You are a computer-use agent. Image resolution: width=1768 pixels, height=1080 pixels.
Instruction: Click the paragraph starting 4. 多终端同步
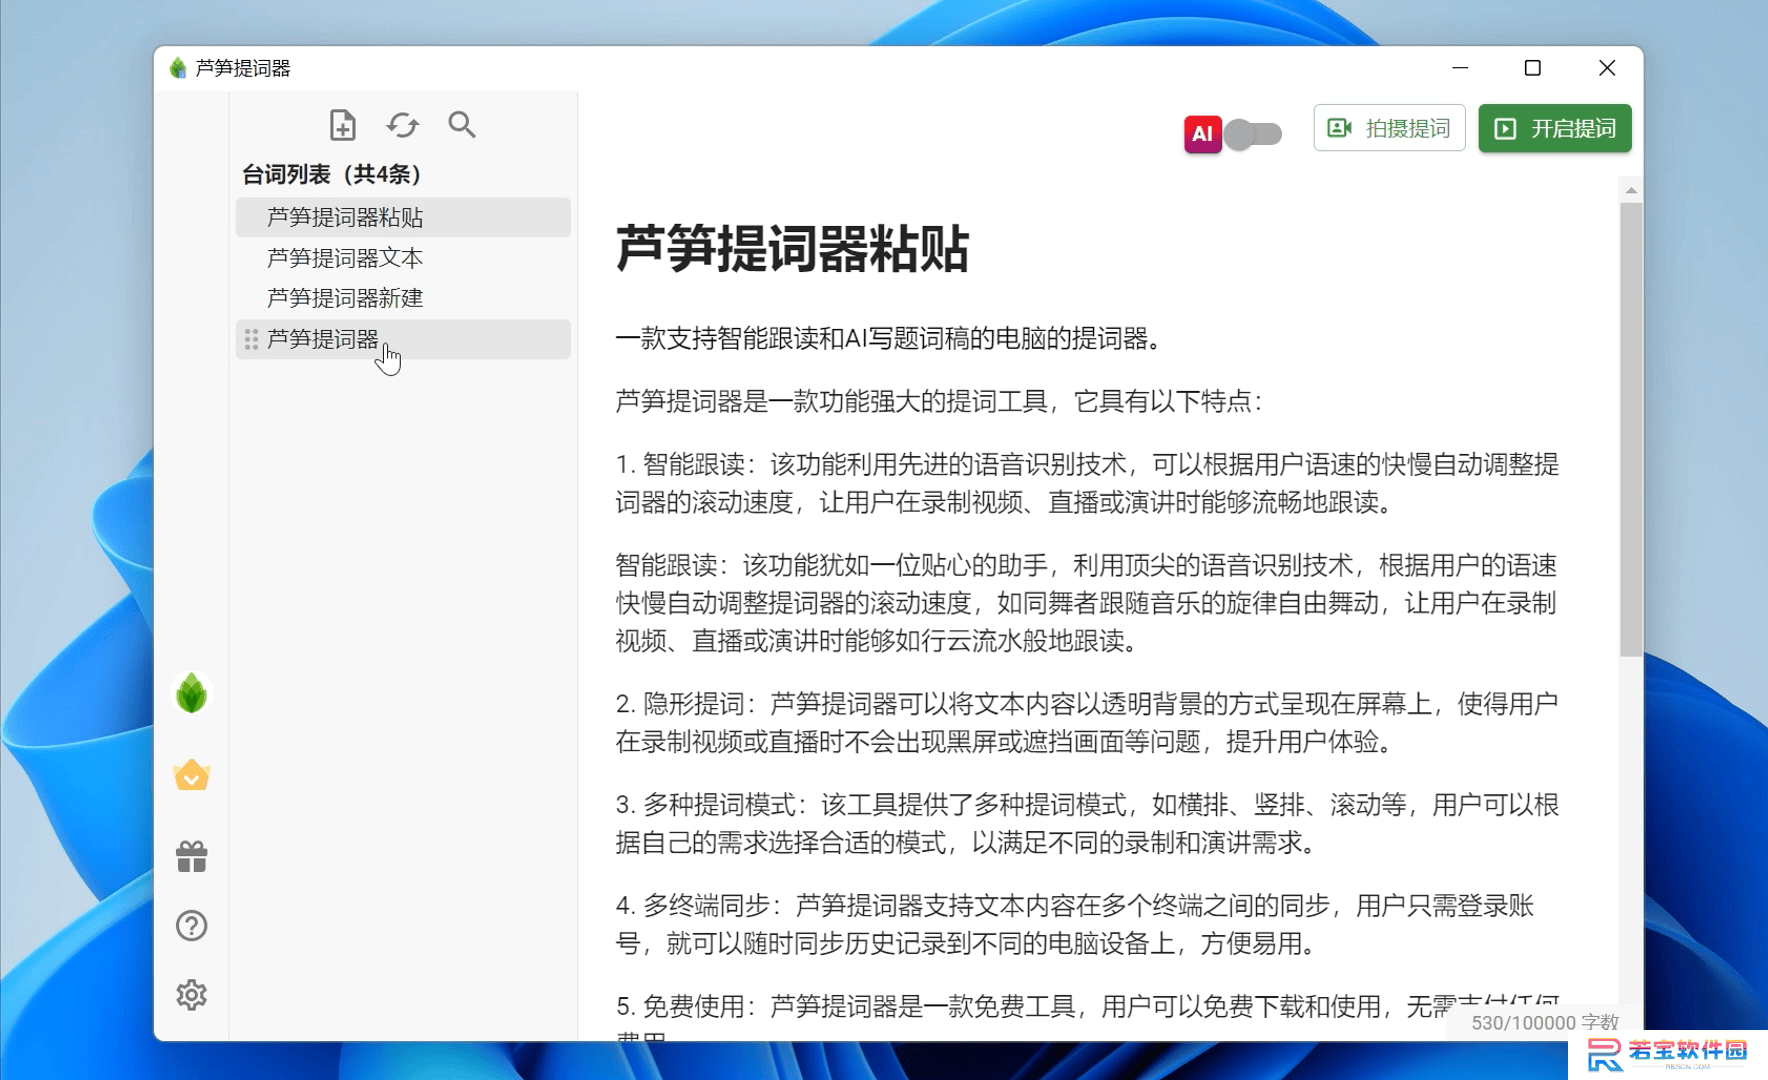(x=1075, y=925)
